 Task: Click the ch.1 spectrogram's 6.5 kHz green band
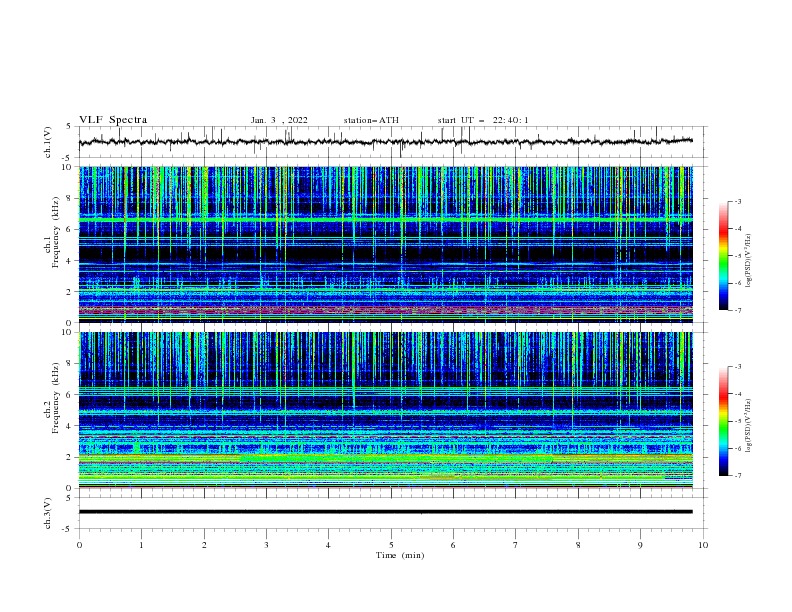point(386,220)
